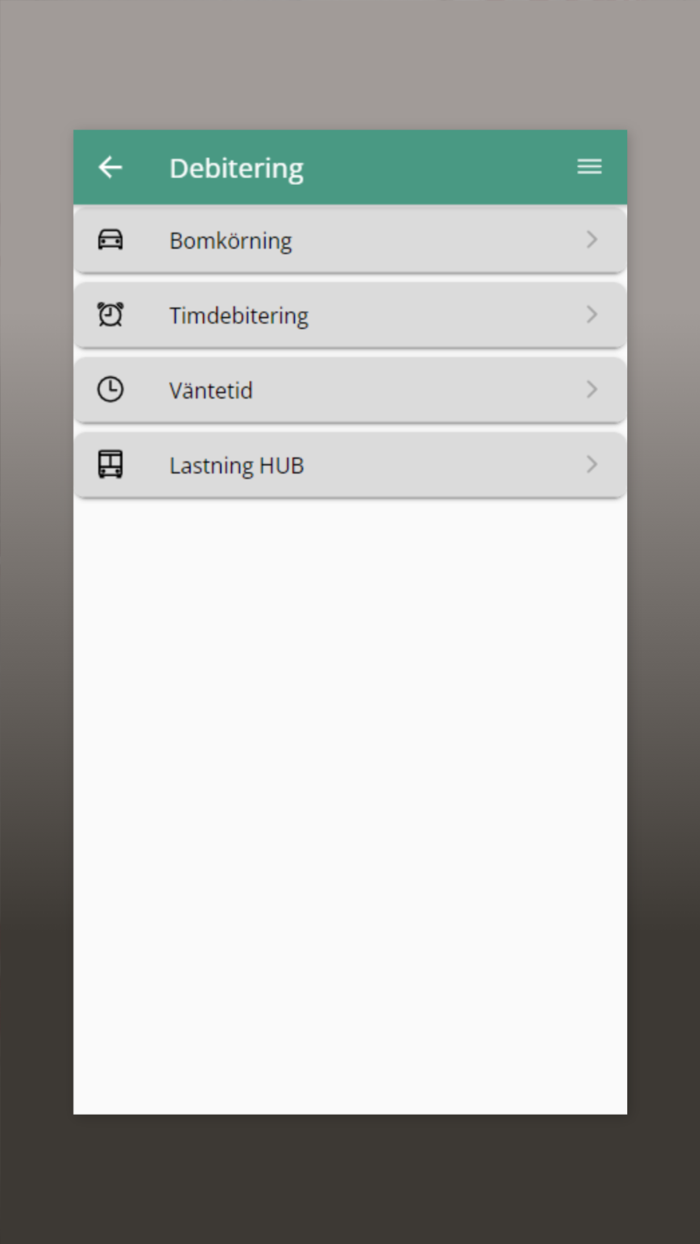Screen dimensions: 700x1244
Task: Expand Väntetid via its right chevron
Action: [592, 390]
